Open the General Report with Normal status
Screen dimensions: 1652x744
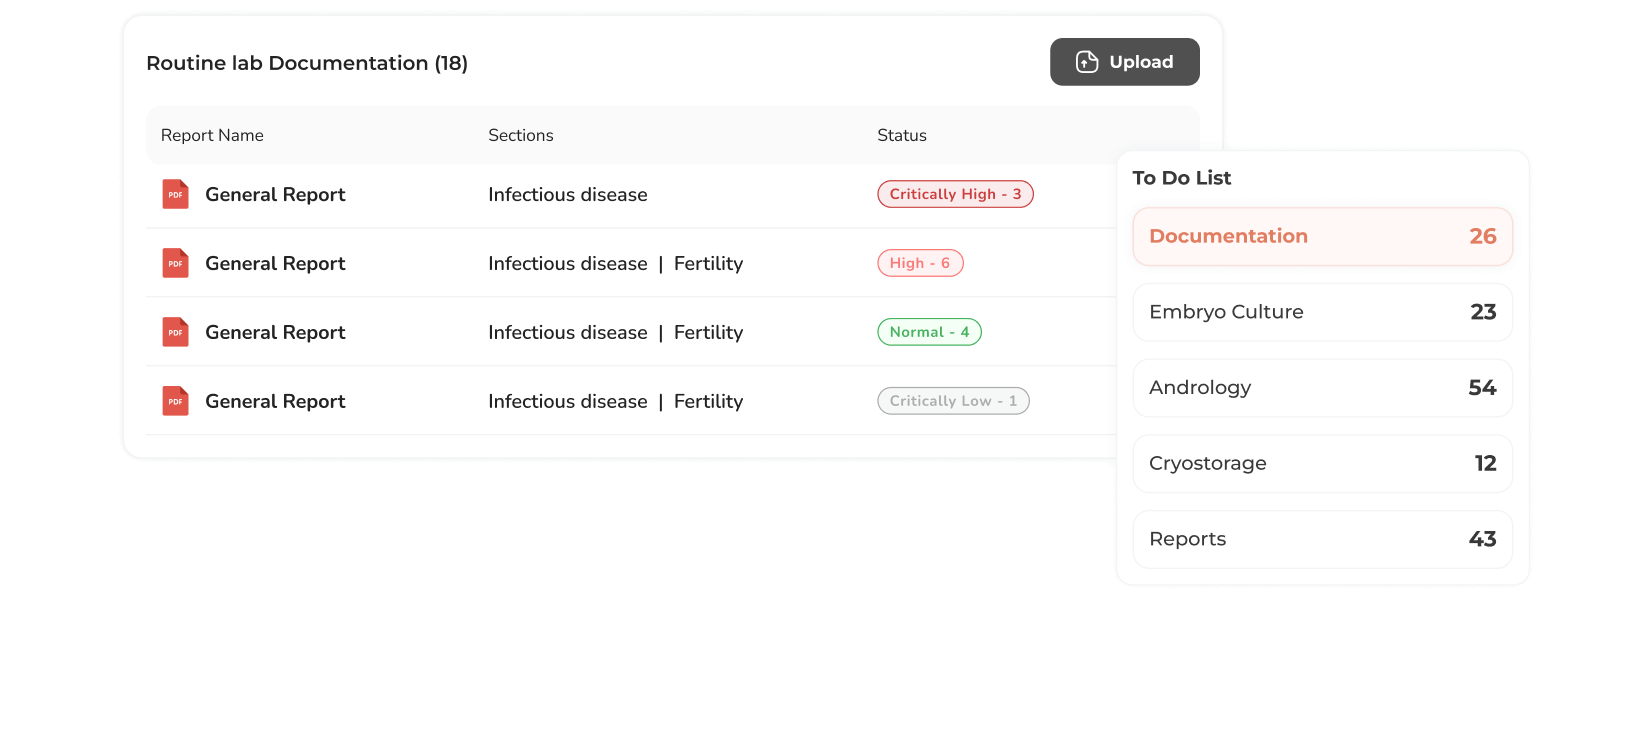275,332
